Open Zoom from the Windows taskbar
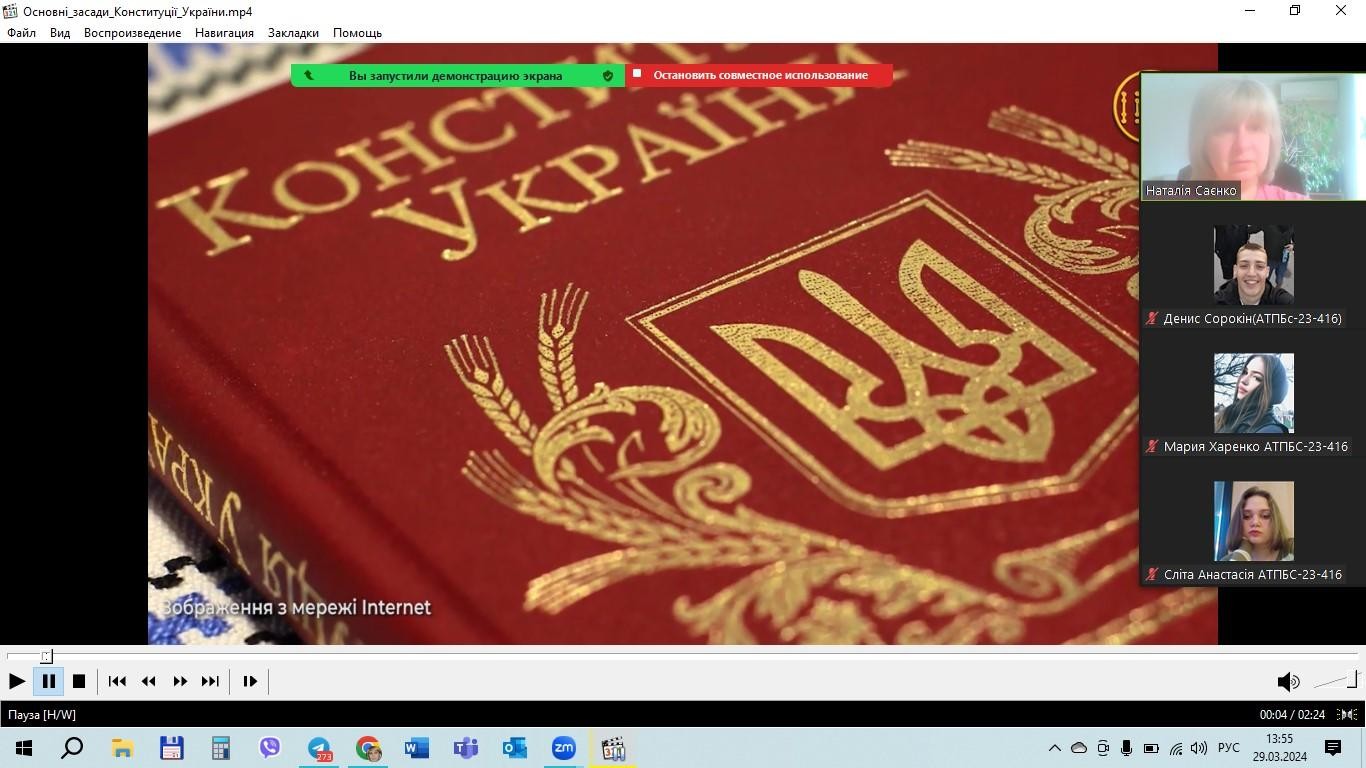The width and height of the screenshot is (1366, 768). [x=564, y=748]
